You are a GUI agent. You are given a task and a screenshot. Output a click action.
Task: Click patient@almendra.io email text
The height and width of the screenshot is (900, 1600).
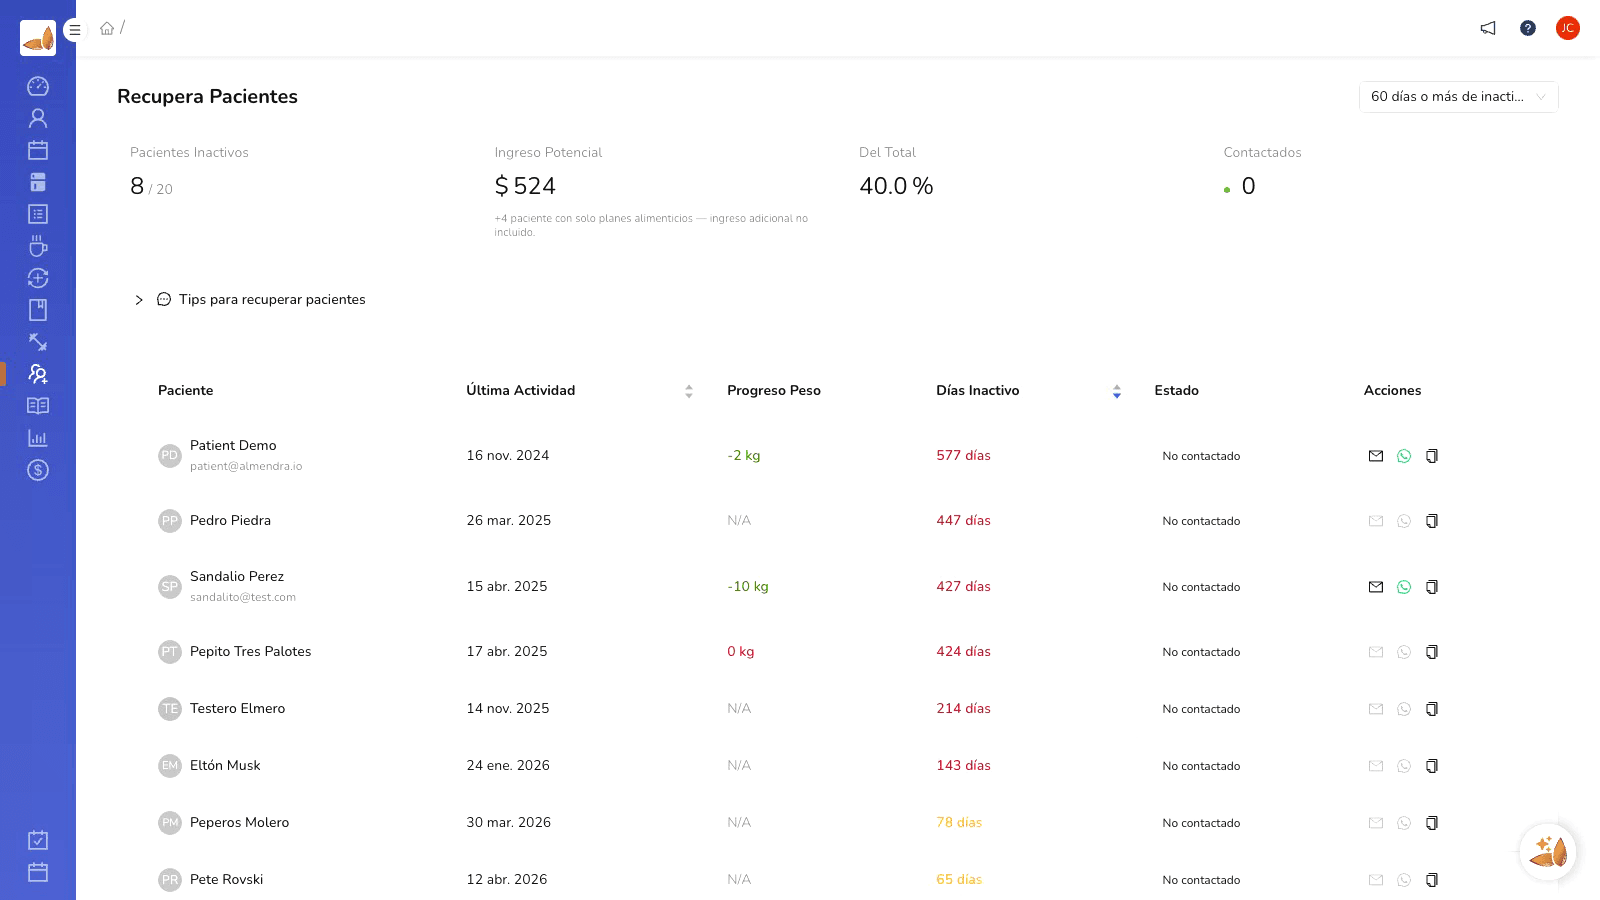[x=246, y=467]
